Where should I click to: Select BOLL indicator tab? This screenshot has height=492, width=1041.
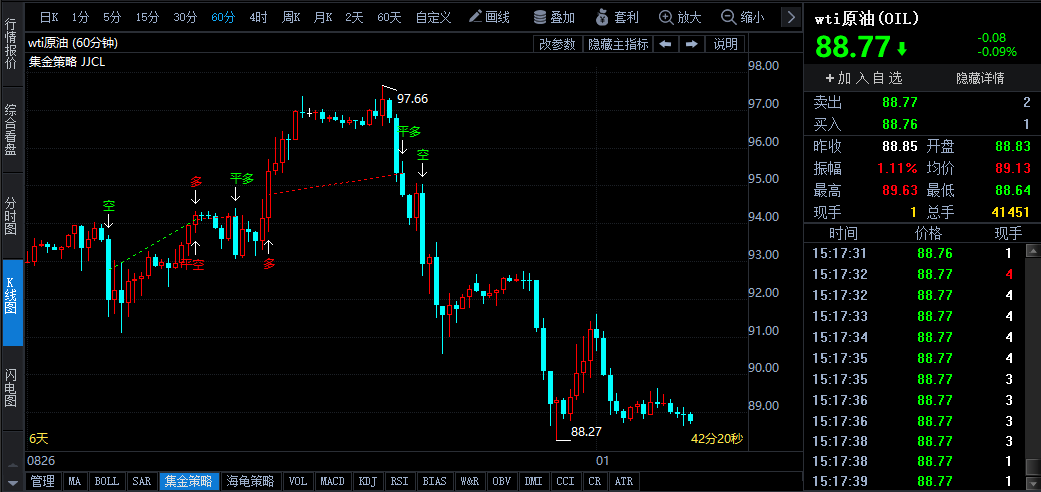(x=106, y=481)
